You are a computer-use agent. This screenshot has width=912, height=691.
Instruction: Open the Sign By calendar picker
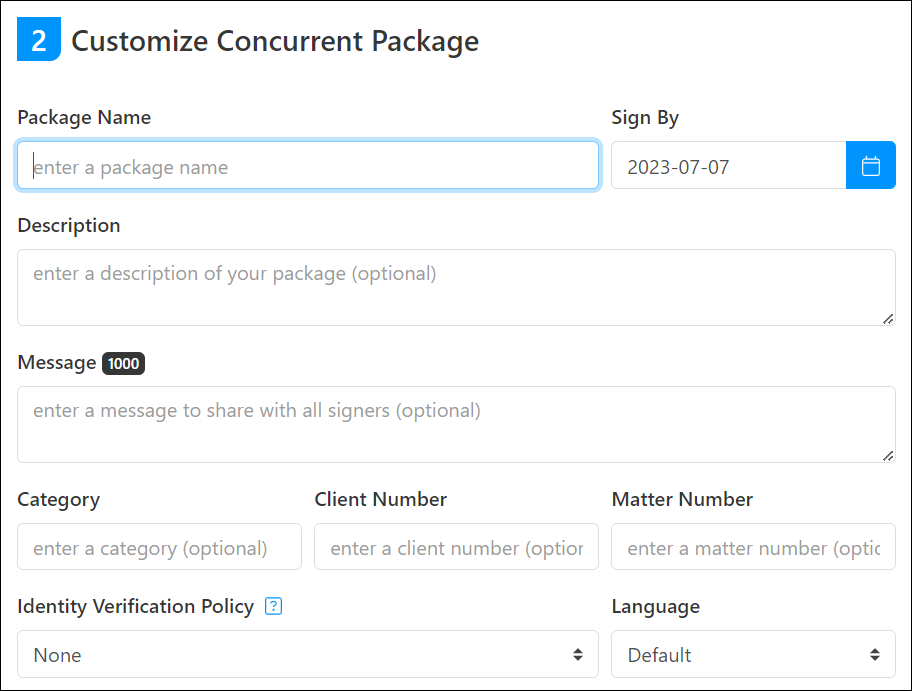click(870, 166)
